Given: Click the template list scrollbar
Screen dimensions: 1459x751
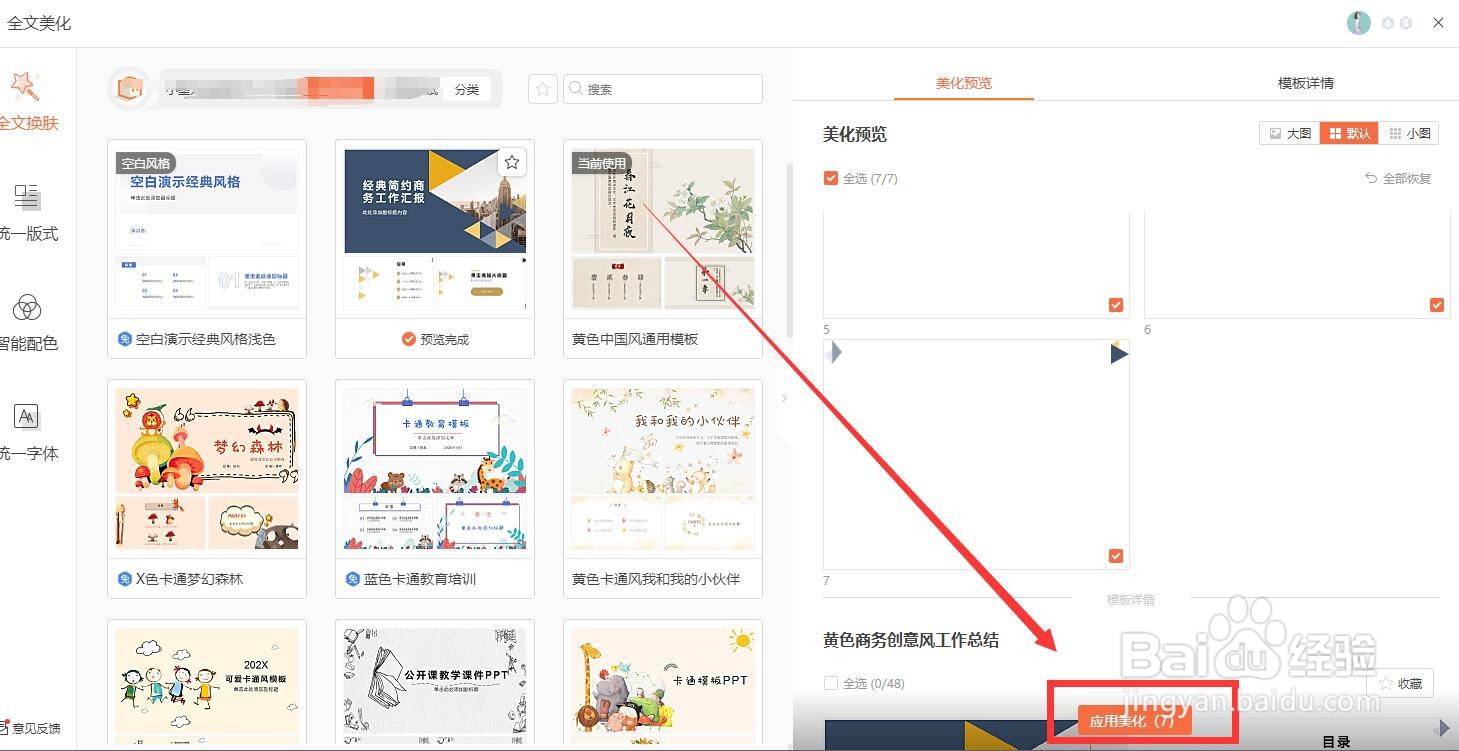Looking at the screenshot, I should [789, 250].
